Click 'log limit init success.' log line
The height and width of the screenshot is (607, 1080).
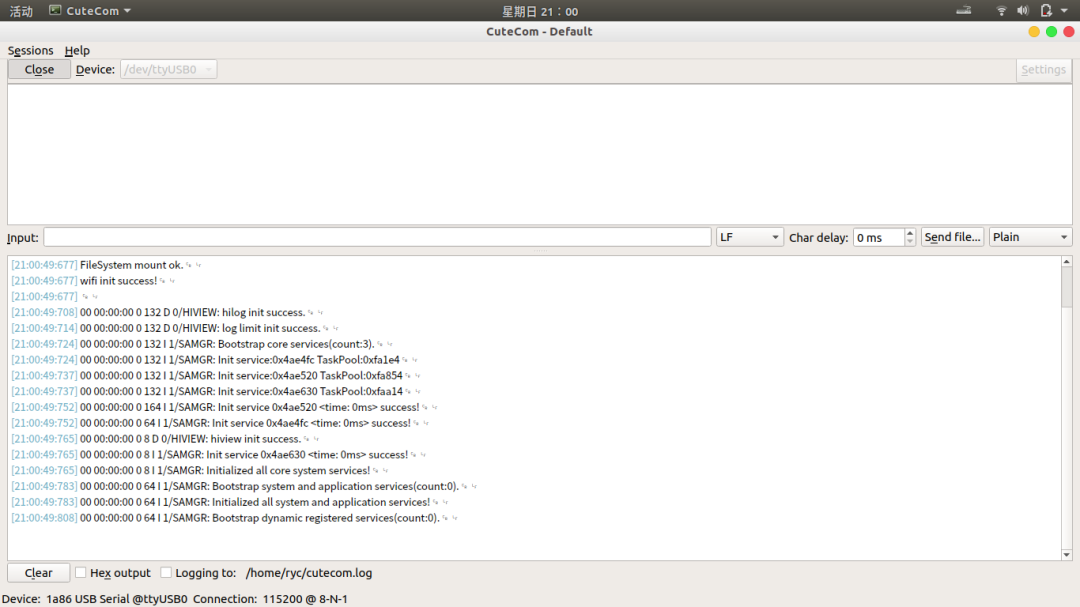(271, 328)
